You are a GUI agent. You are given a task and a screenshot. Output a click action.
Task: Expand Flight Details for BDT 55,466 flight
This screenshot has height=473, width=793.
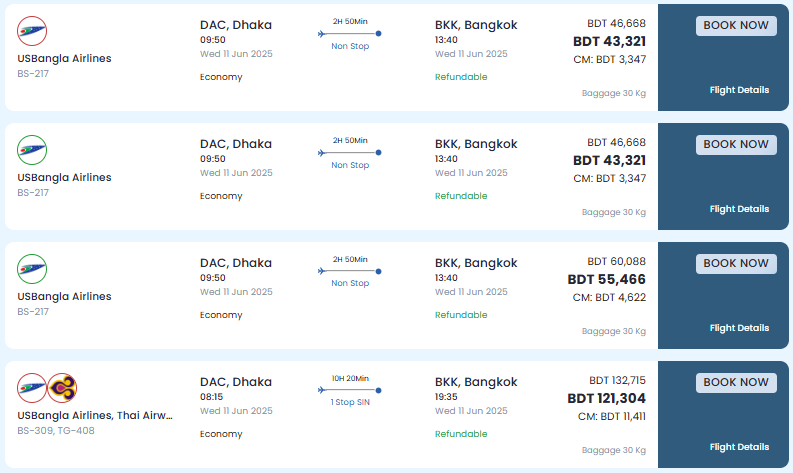[x=739, y=328]
